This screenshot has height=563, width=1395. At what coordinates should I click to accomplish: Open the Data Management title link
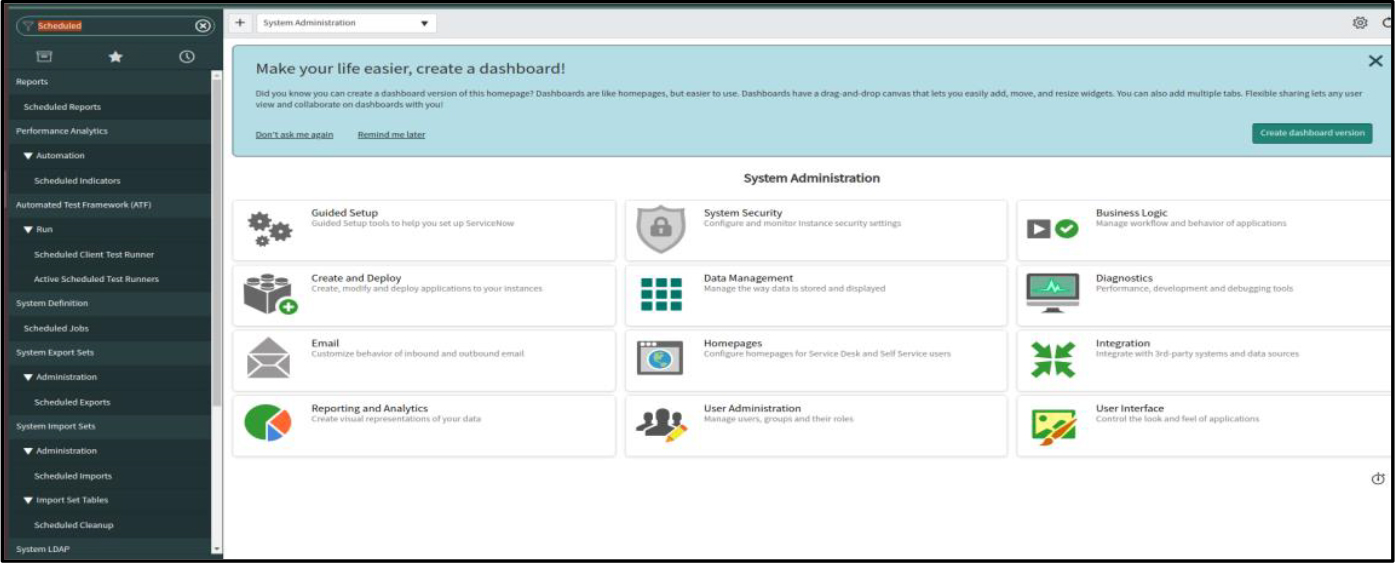[x=749, y=278]
